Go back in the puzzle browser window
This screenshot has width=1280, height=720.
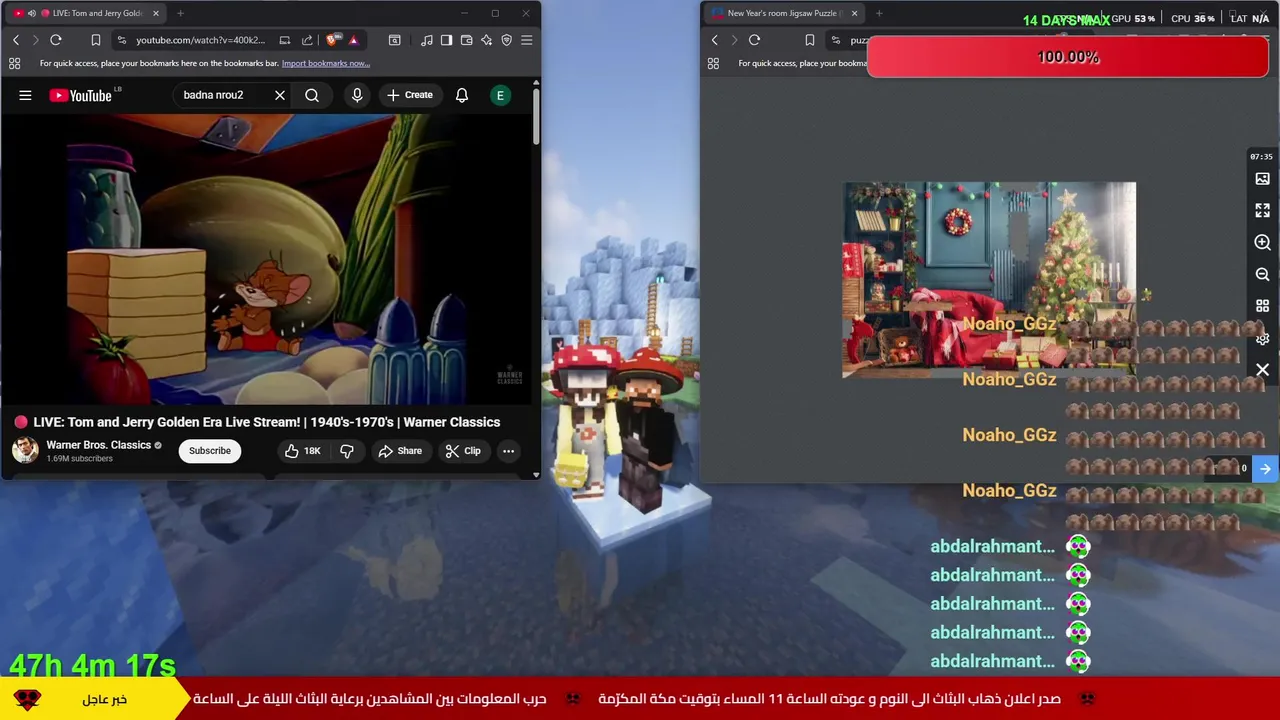(714, 40)
